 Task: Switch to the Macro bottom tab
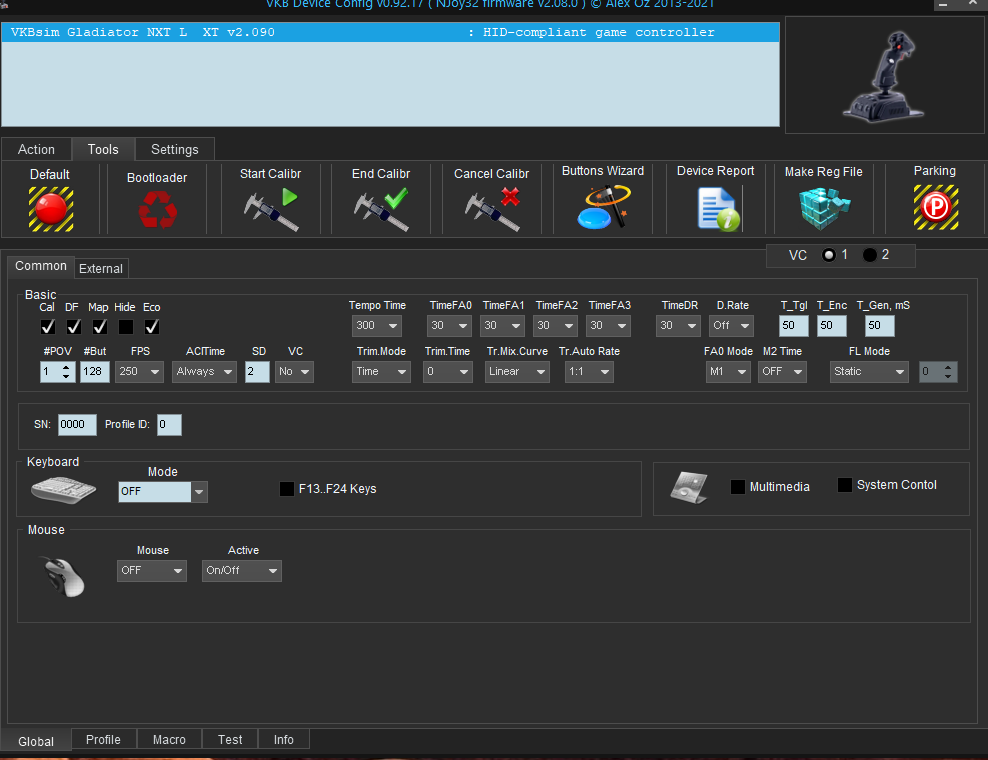click(169, 739)
